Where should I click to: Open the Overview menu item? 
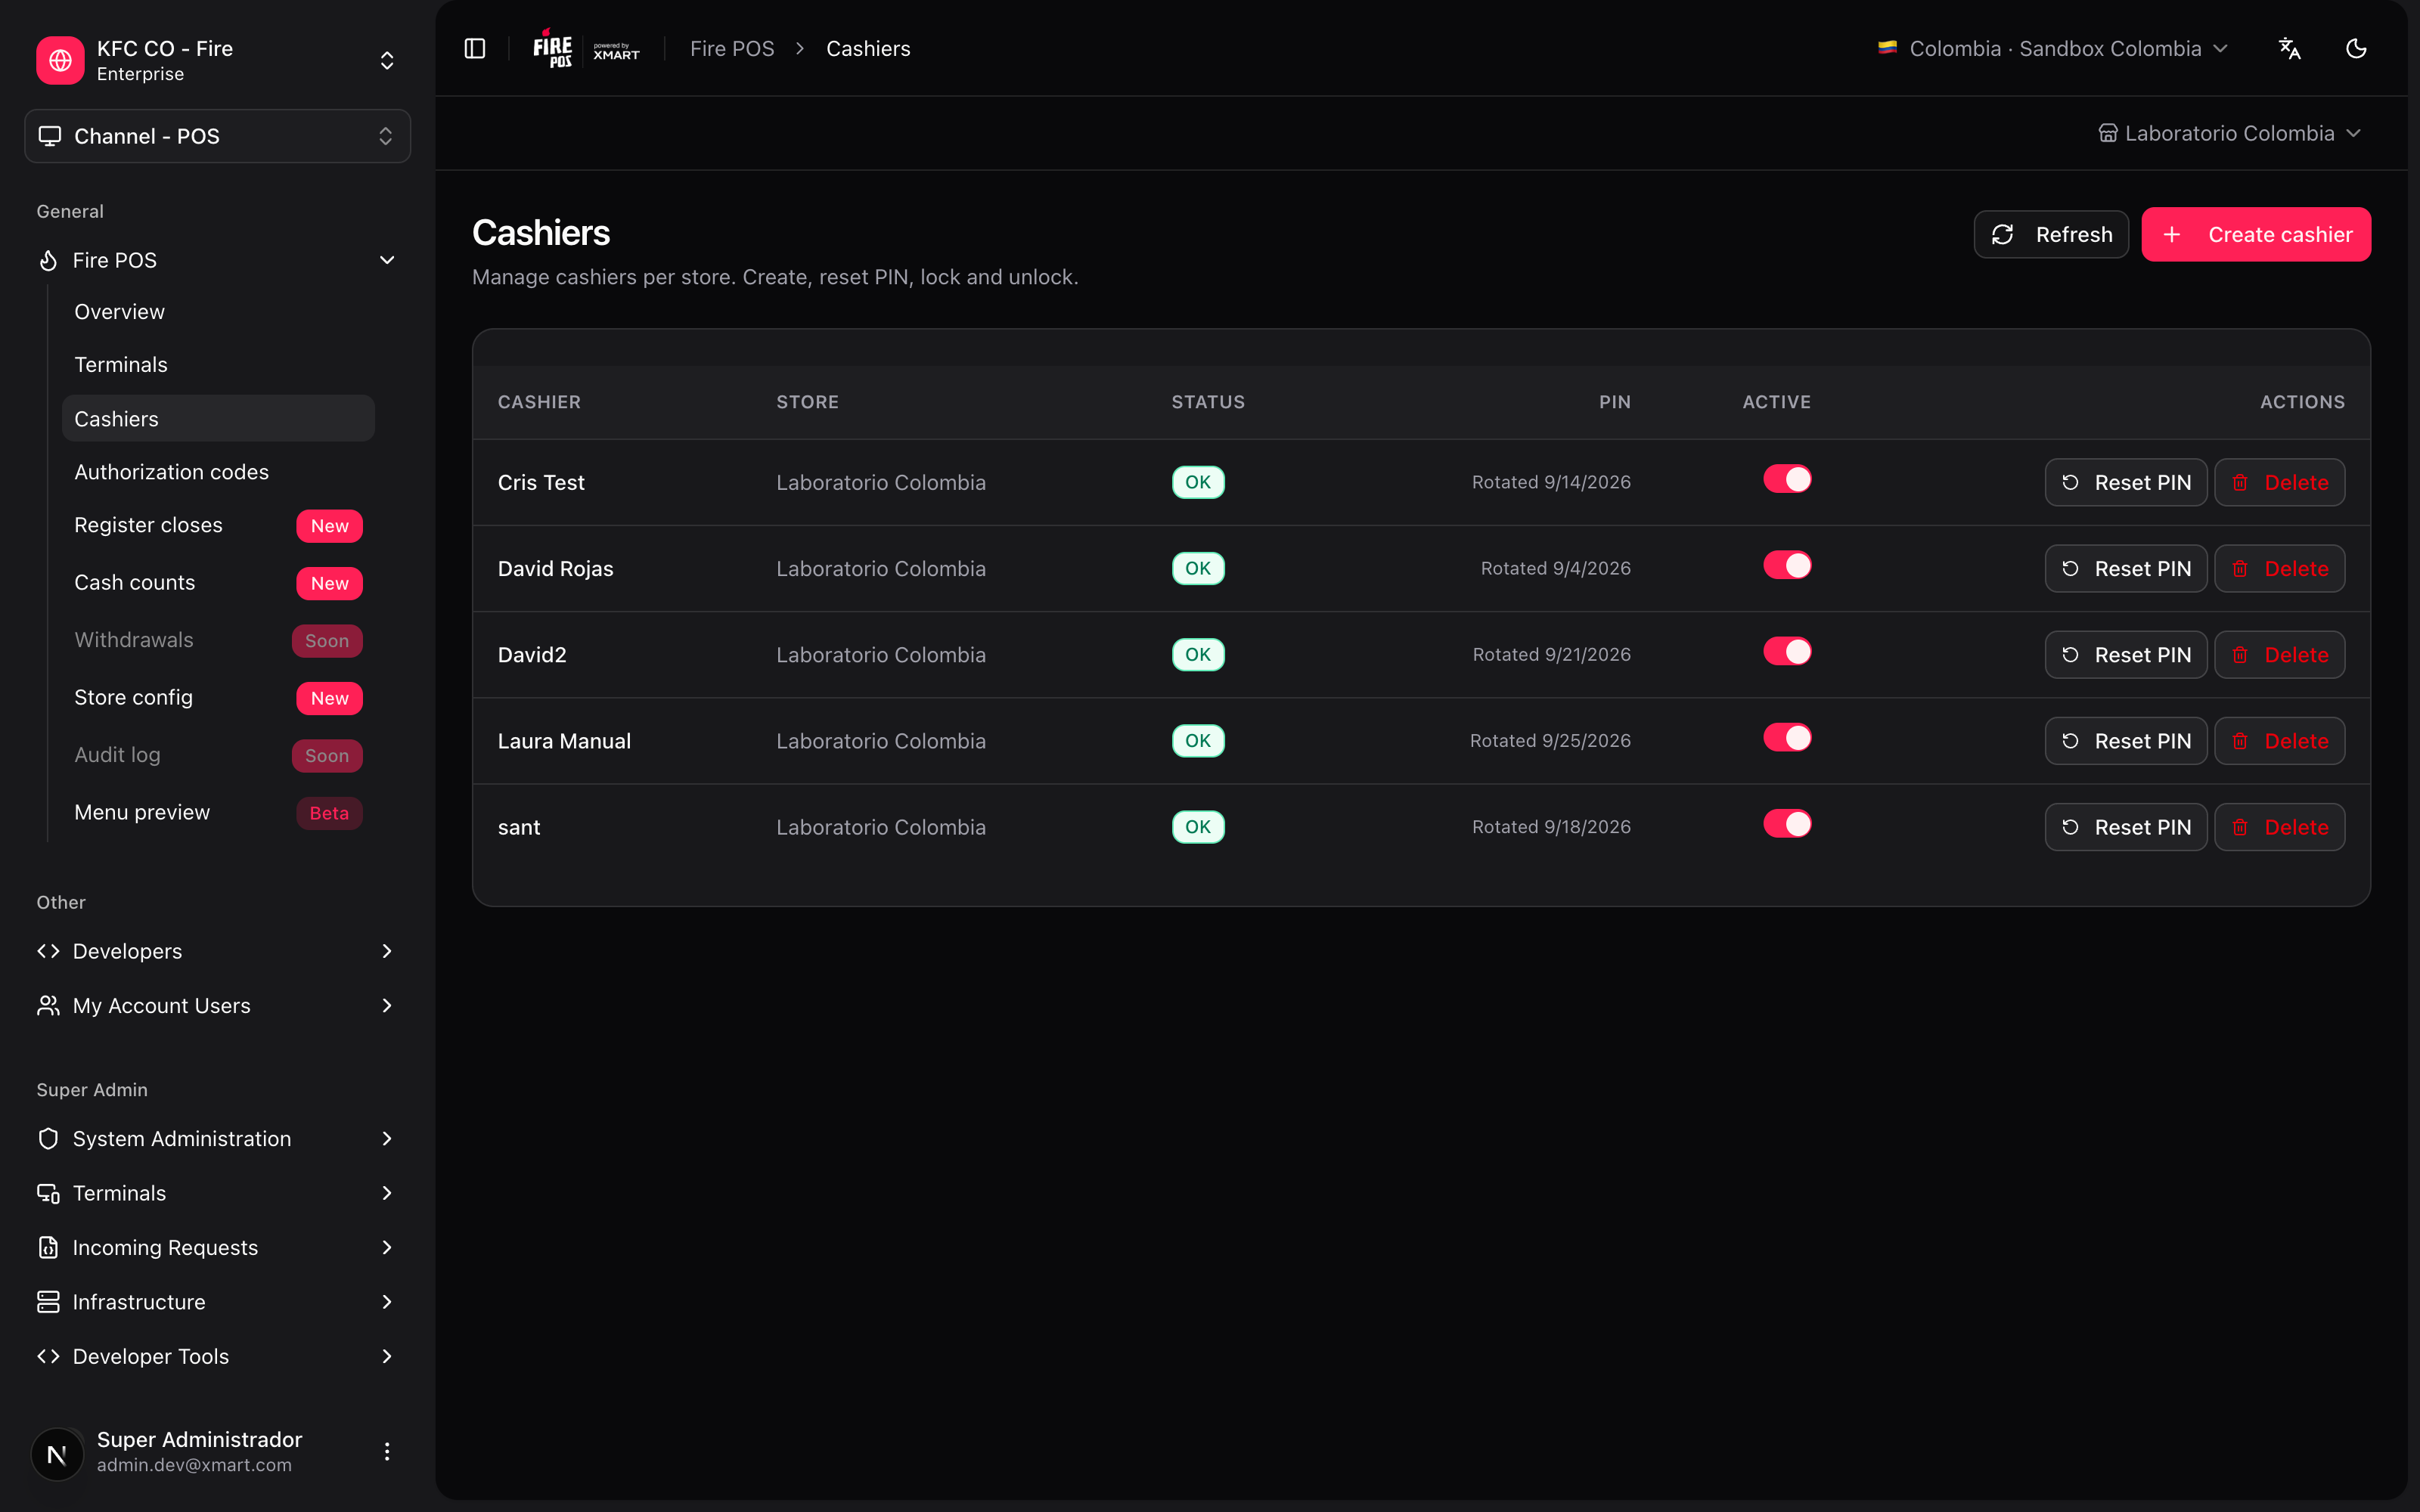[x=218, y=312]
